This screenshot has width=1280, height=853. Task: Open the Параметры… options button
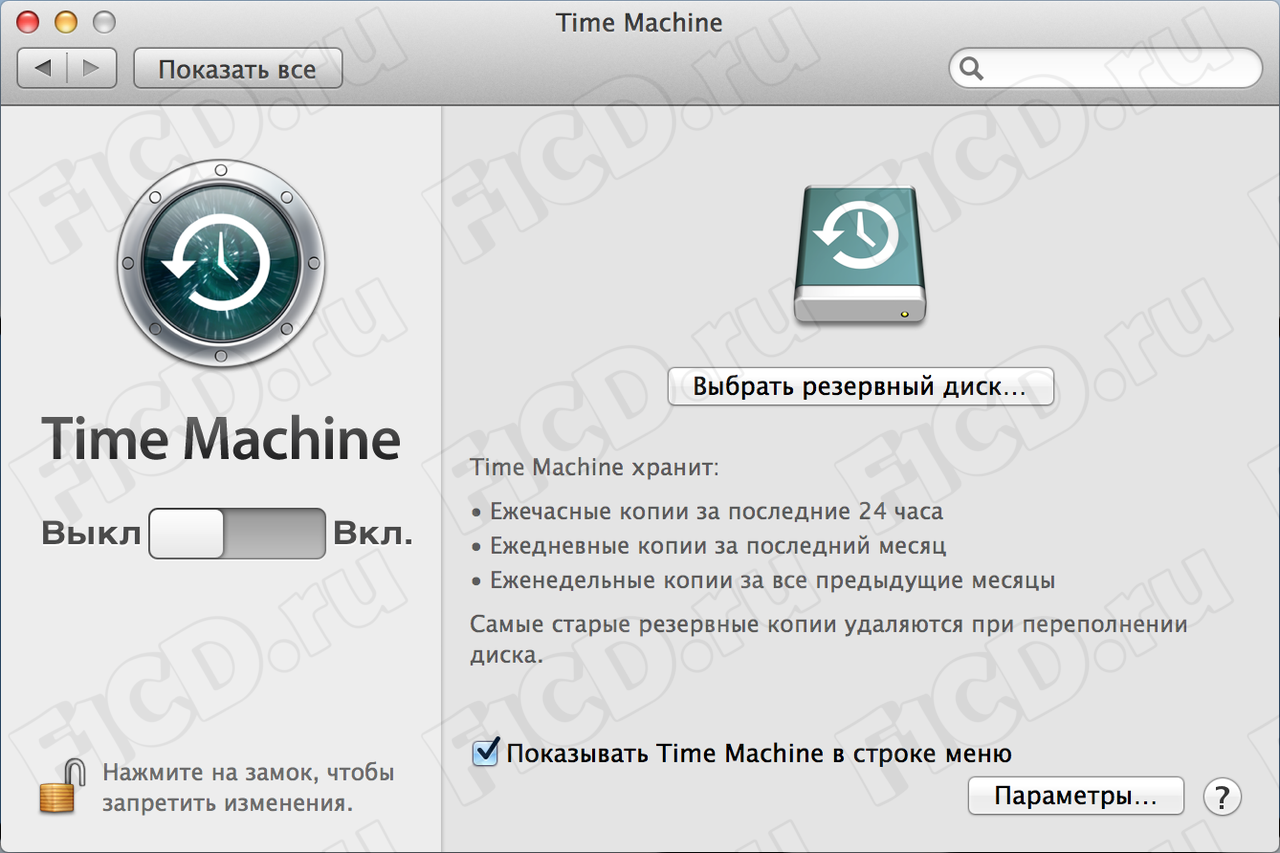[x=1076, y=797]
